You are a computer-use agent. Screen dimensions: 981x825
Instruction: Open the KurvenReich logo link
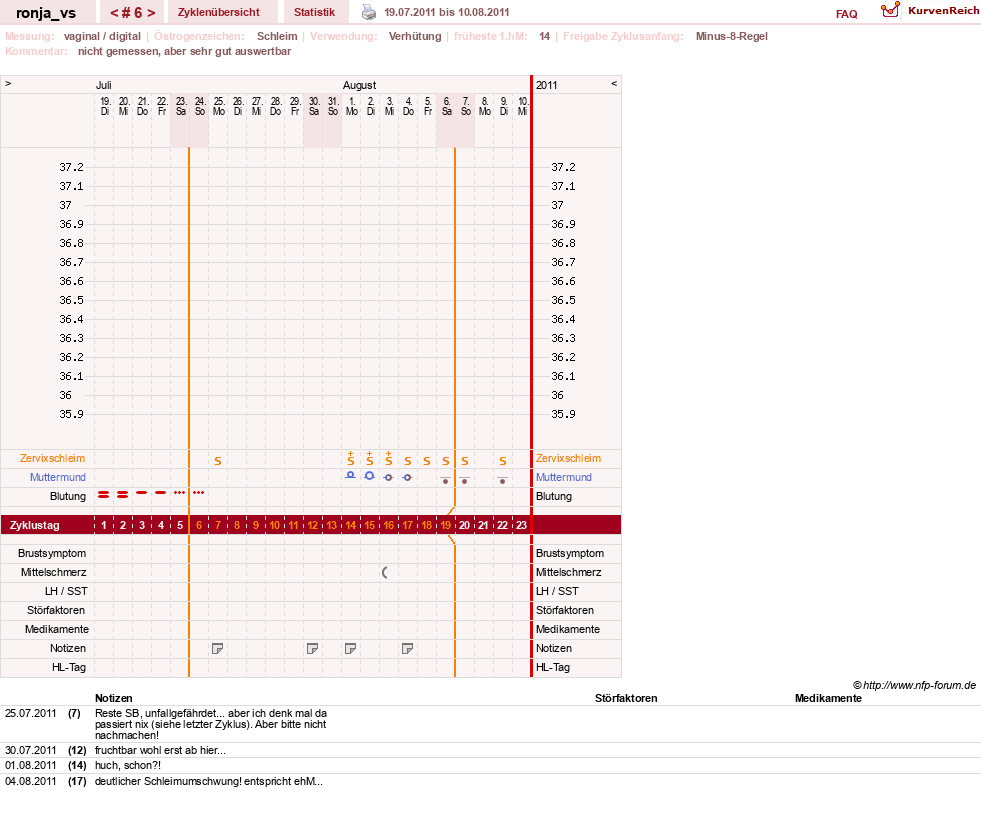tap(930, 11)
